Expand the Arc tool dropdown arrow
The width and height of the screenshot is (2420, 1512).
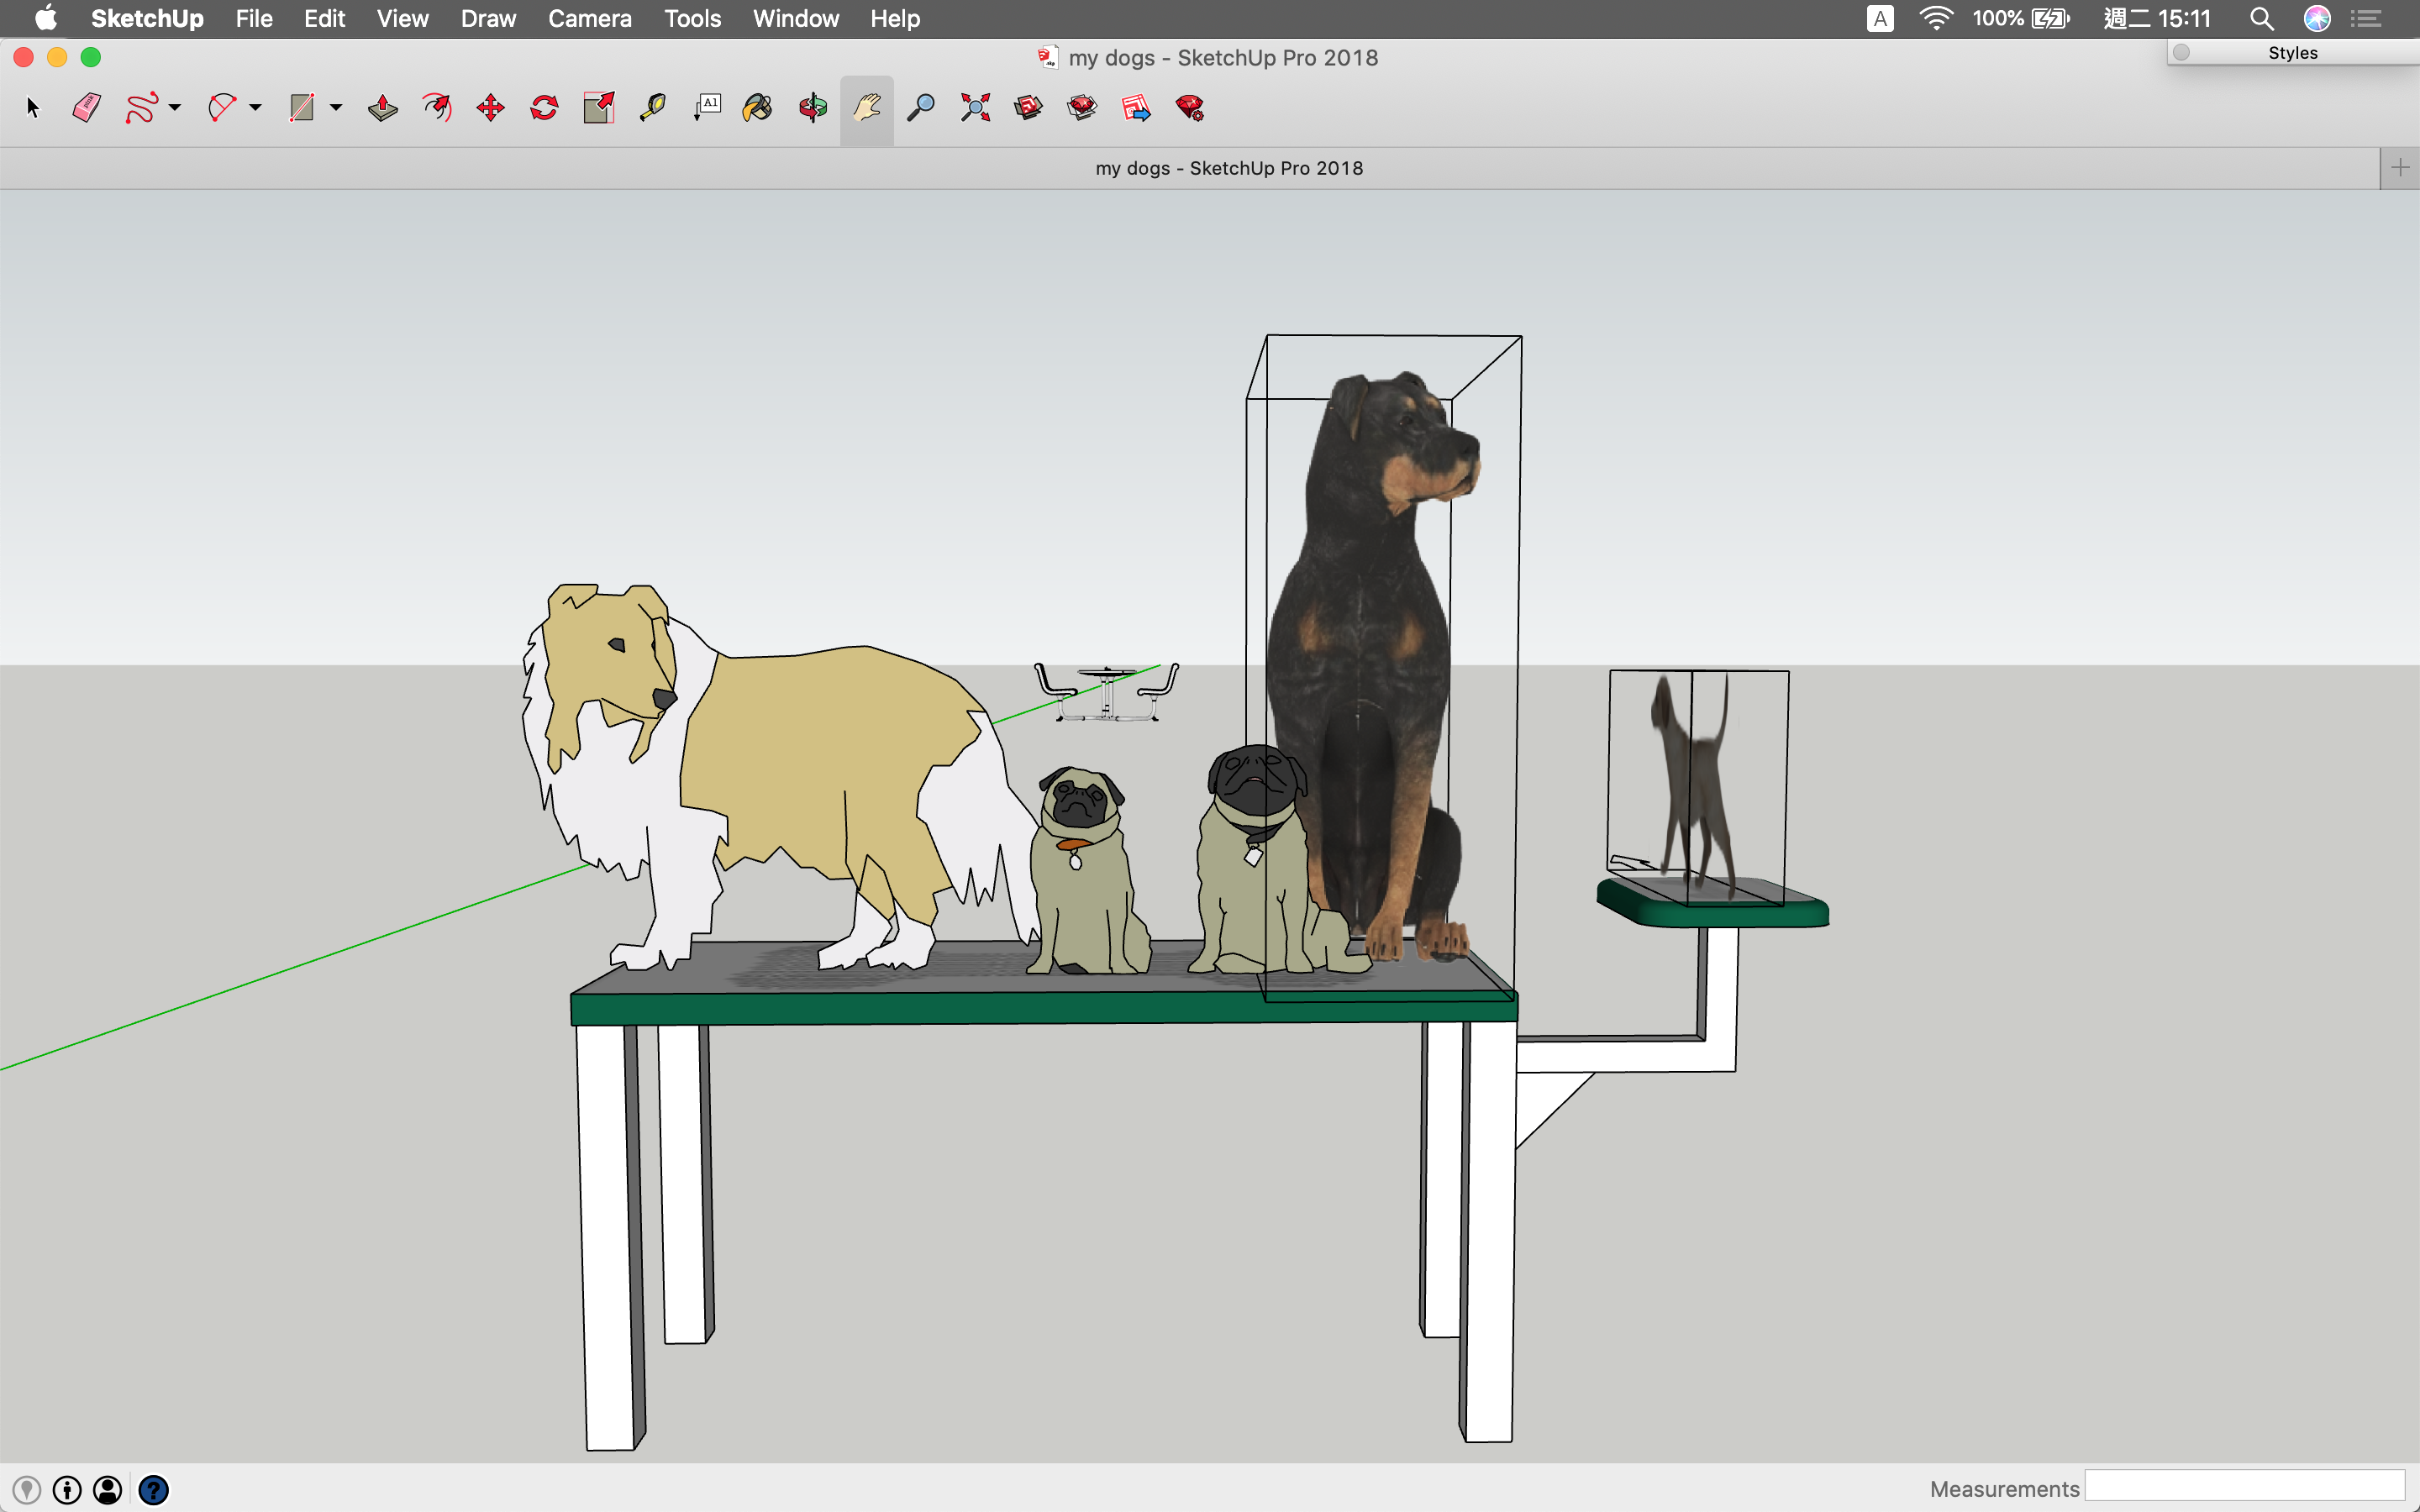click(256, 107)
